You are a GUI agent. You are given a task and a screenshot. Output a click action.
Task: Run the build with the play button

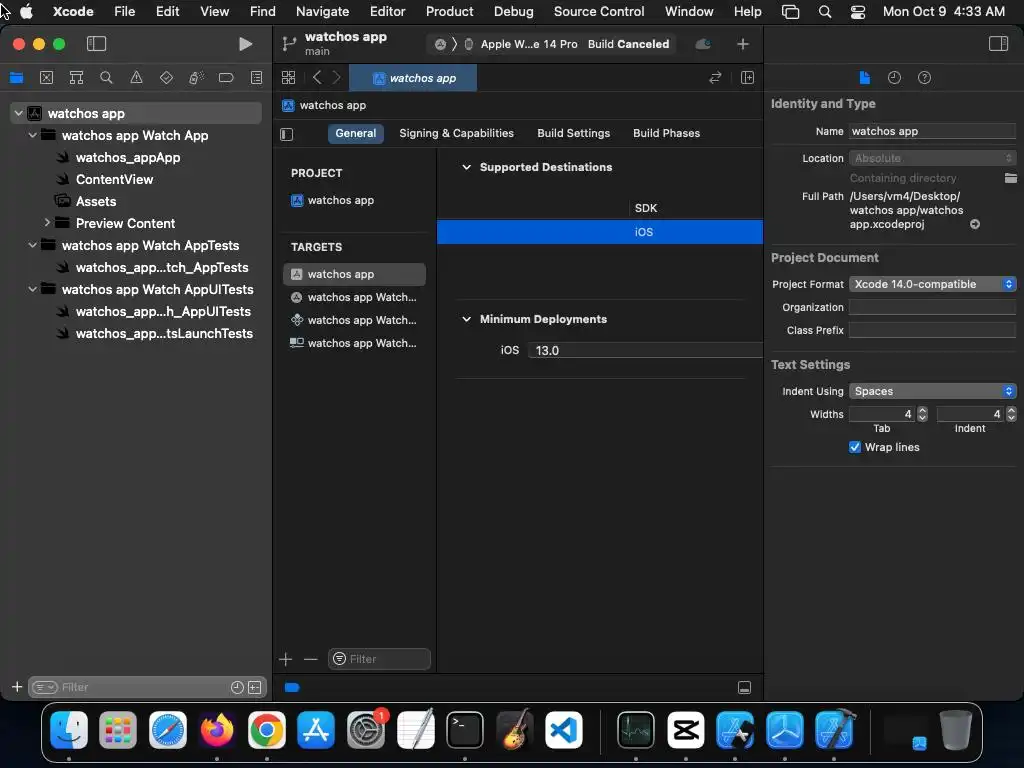coord(246,44)
